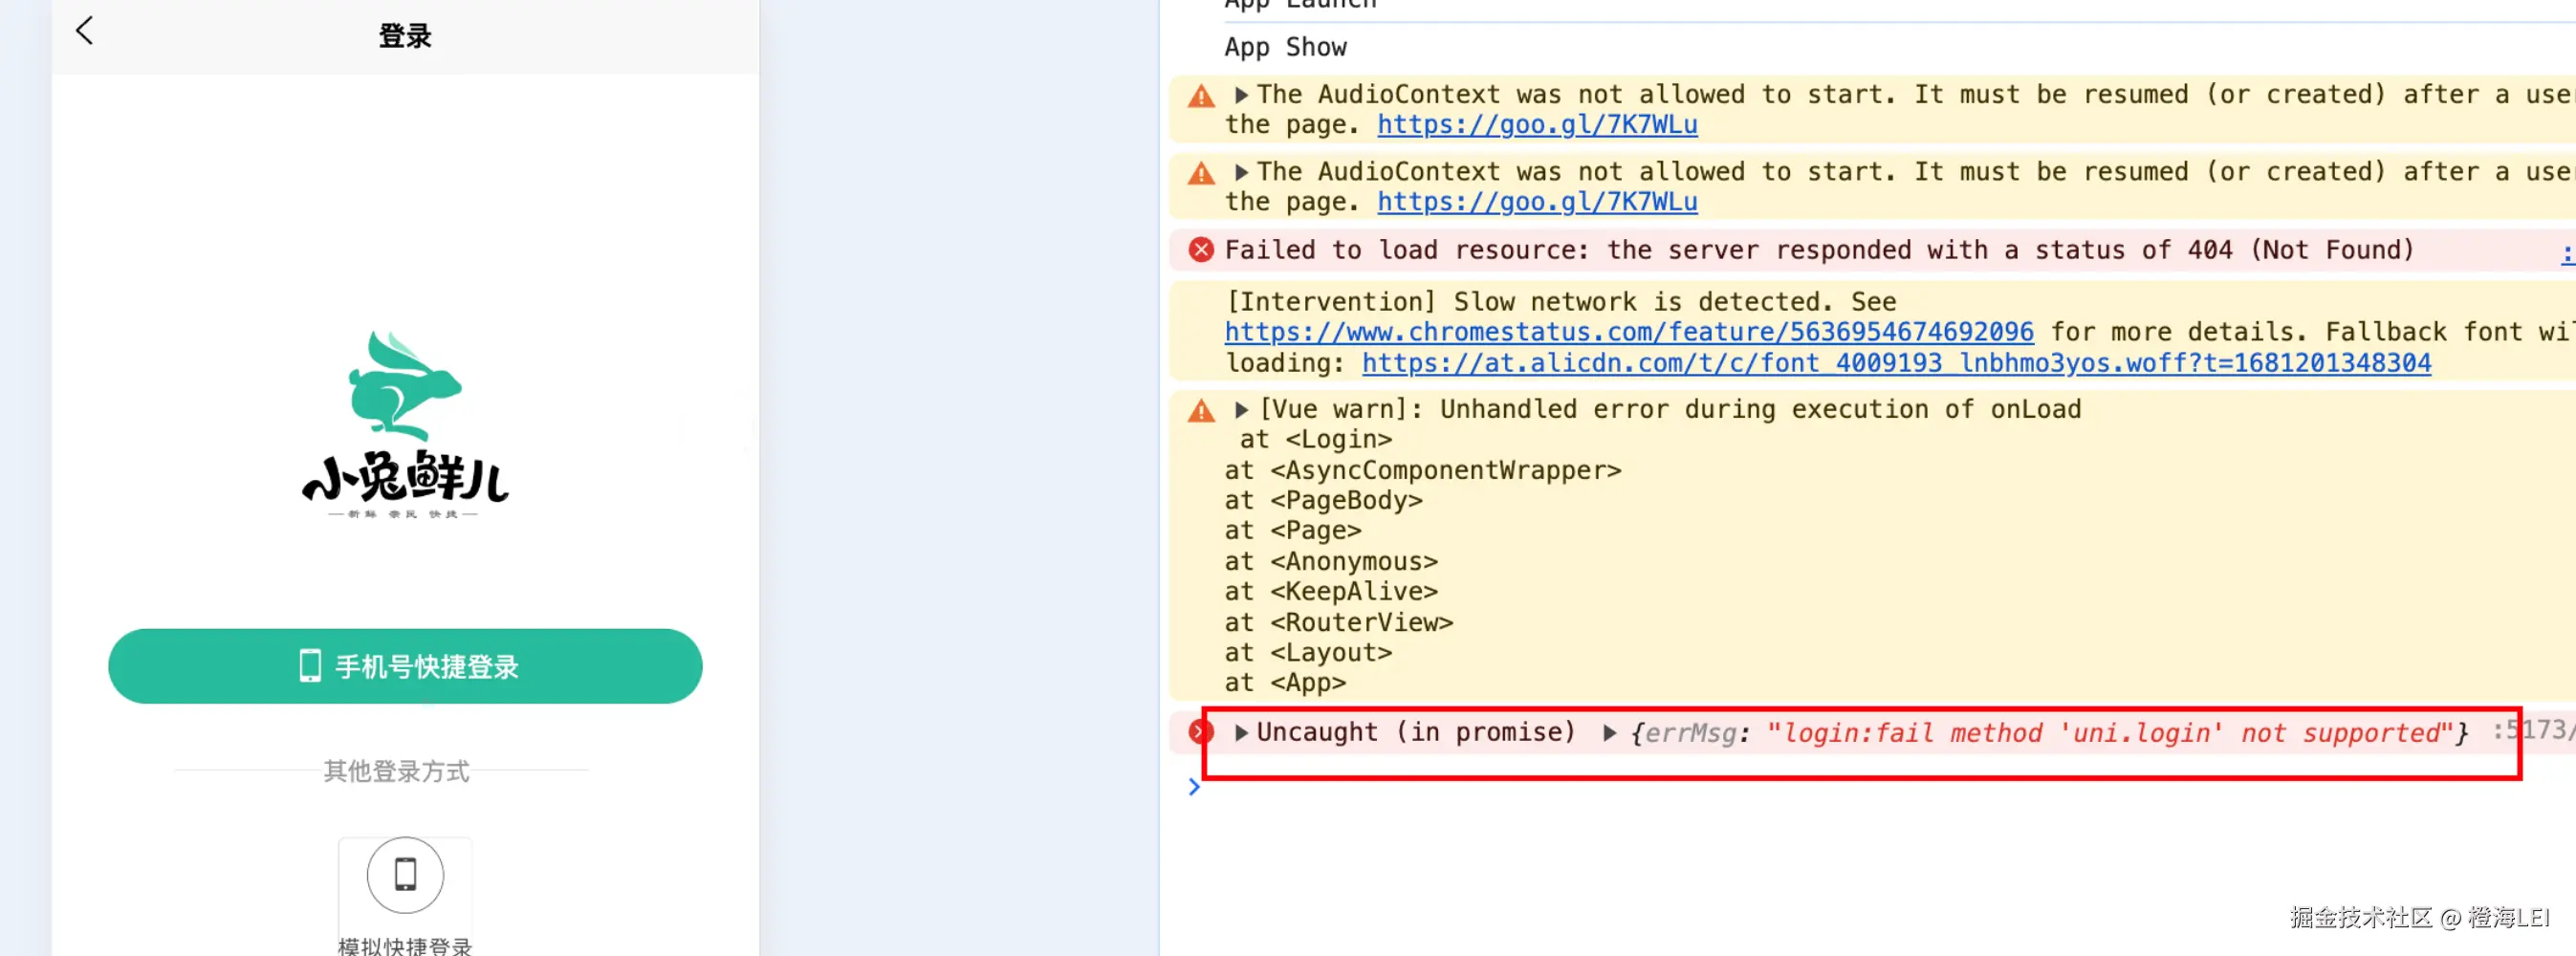
Task: Open the chromestatus.com feature link
Action: coord(1629,332)
